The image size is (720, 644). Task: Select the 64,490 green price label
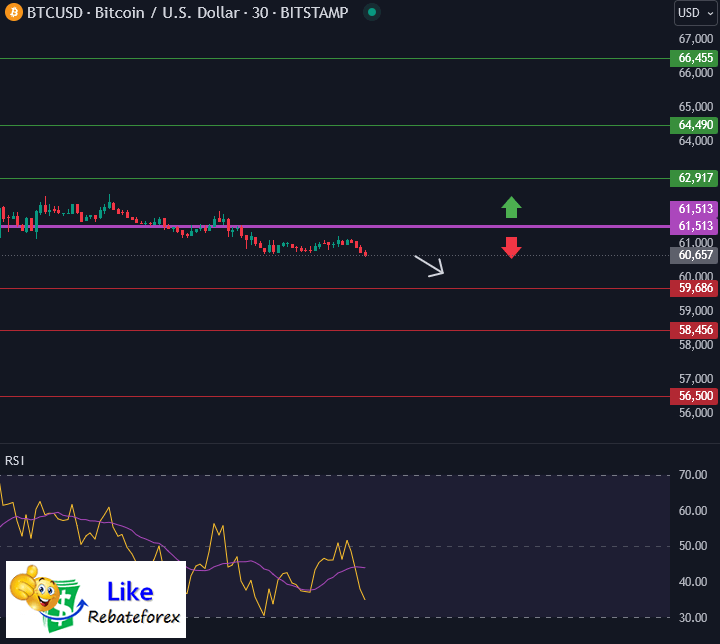click(x=693, y=125)
